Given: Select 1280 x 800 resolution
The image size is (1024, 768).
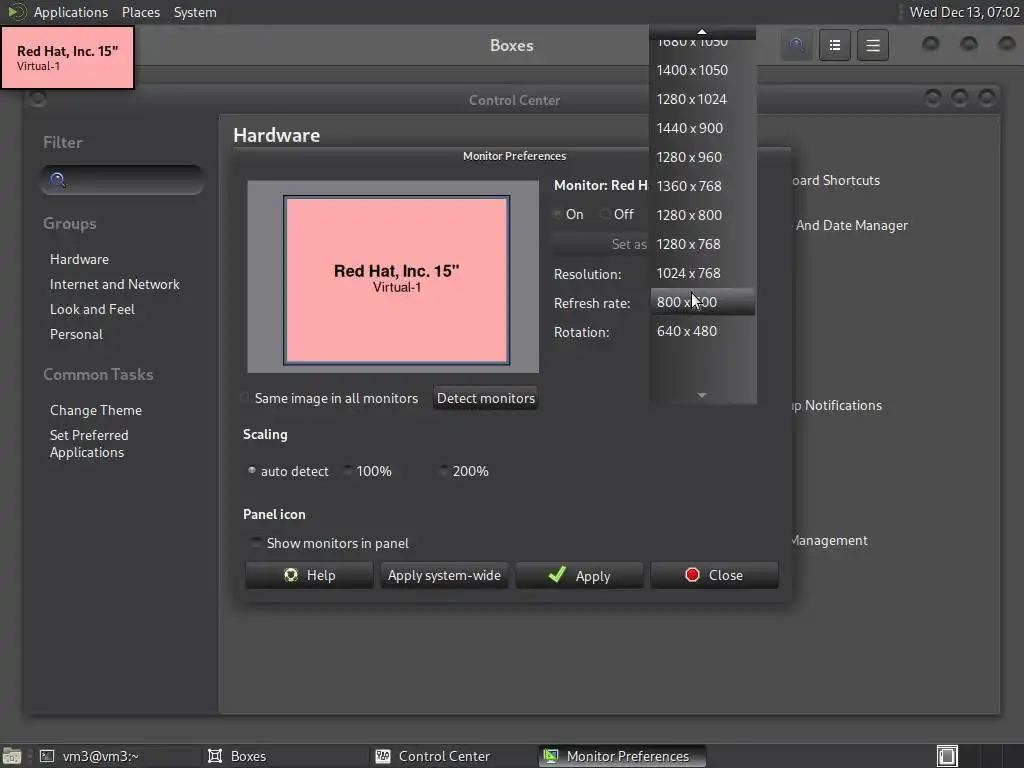Looking at the screenshot, I should [x=703, y=215].
